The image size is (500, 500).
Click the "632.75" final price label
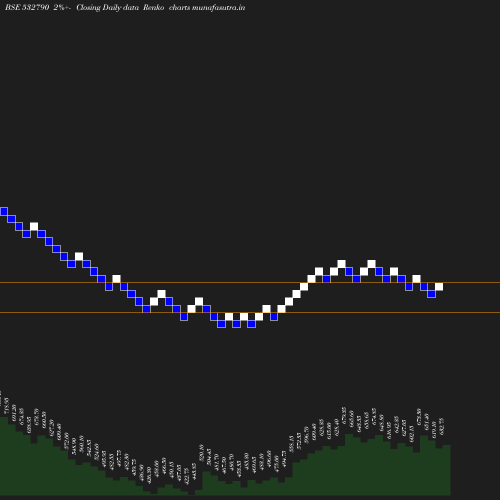tap(442, 427)
